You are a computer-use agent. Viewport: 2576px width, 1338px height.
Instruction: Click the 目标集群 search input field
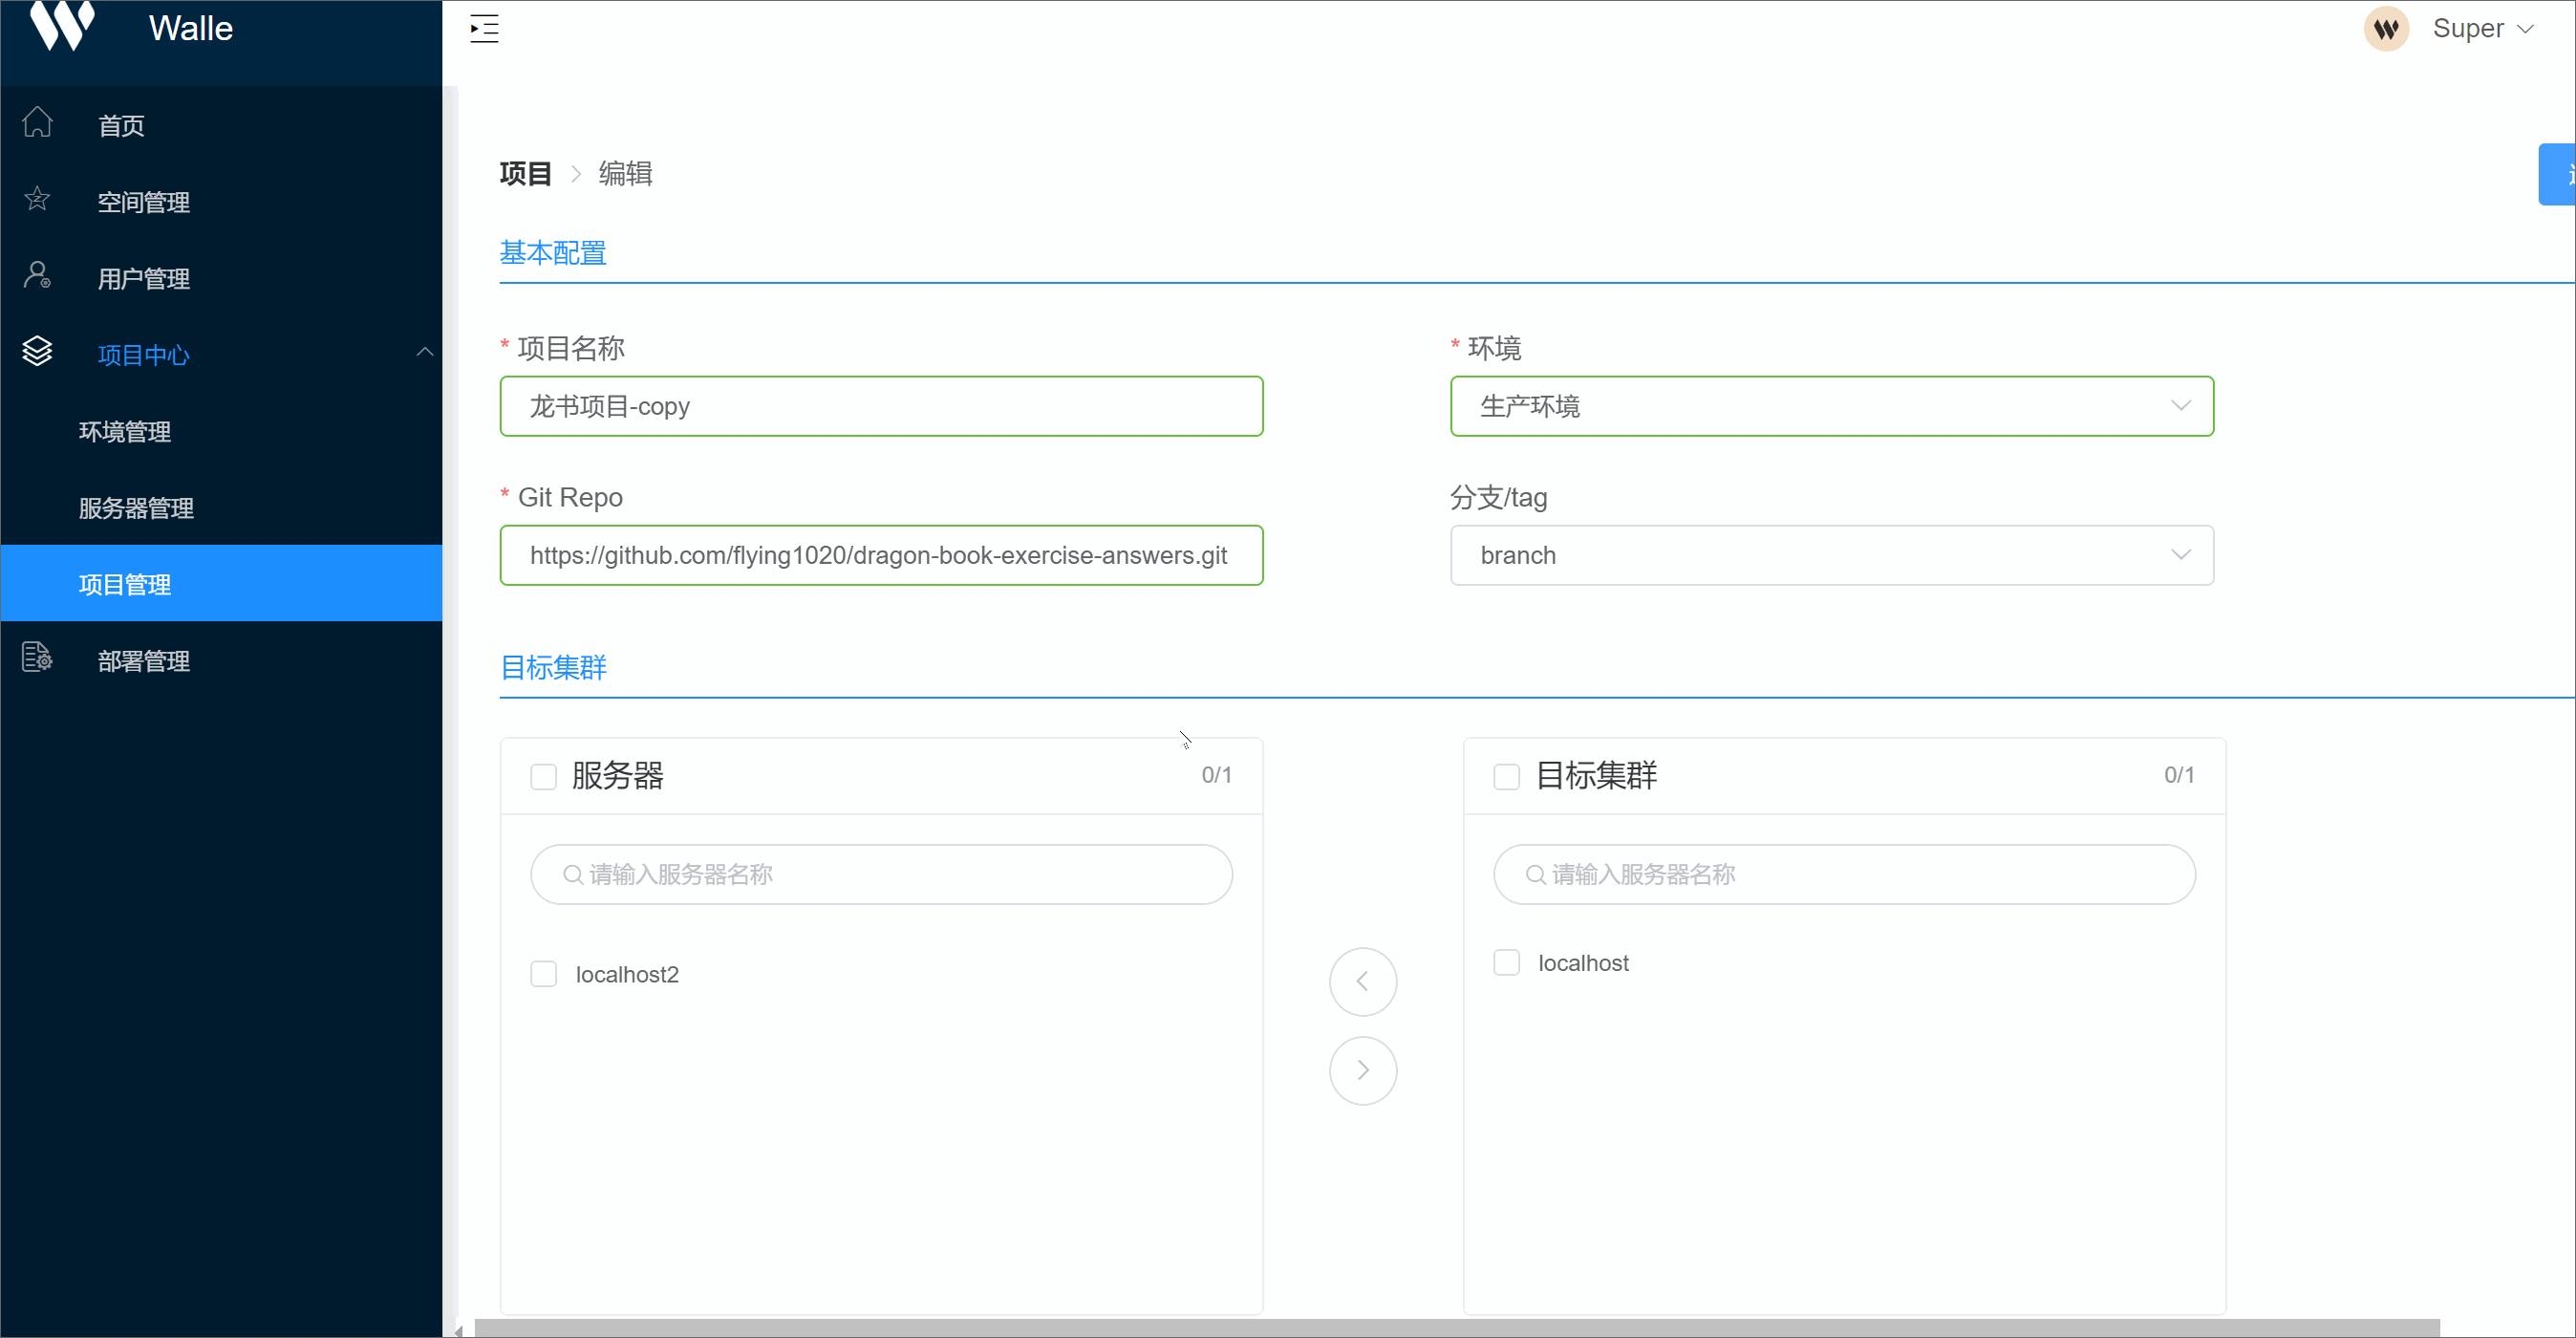click(x=1844, y=875)
